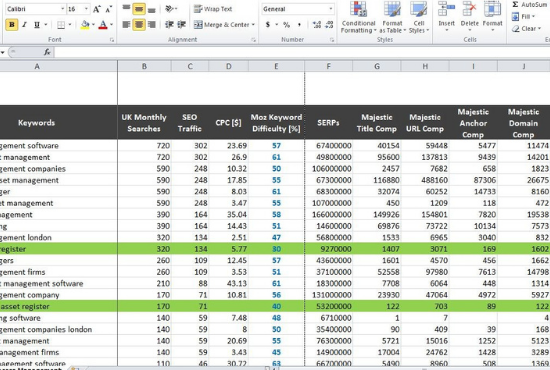Click the Increase Decimal icon
The height and width of the screenshot is (370, 550).
pyautogui.click(x=316, y=25)
